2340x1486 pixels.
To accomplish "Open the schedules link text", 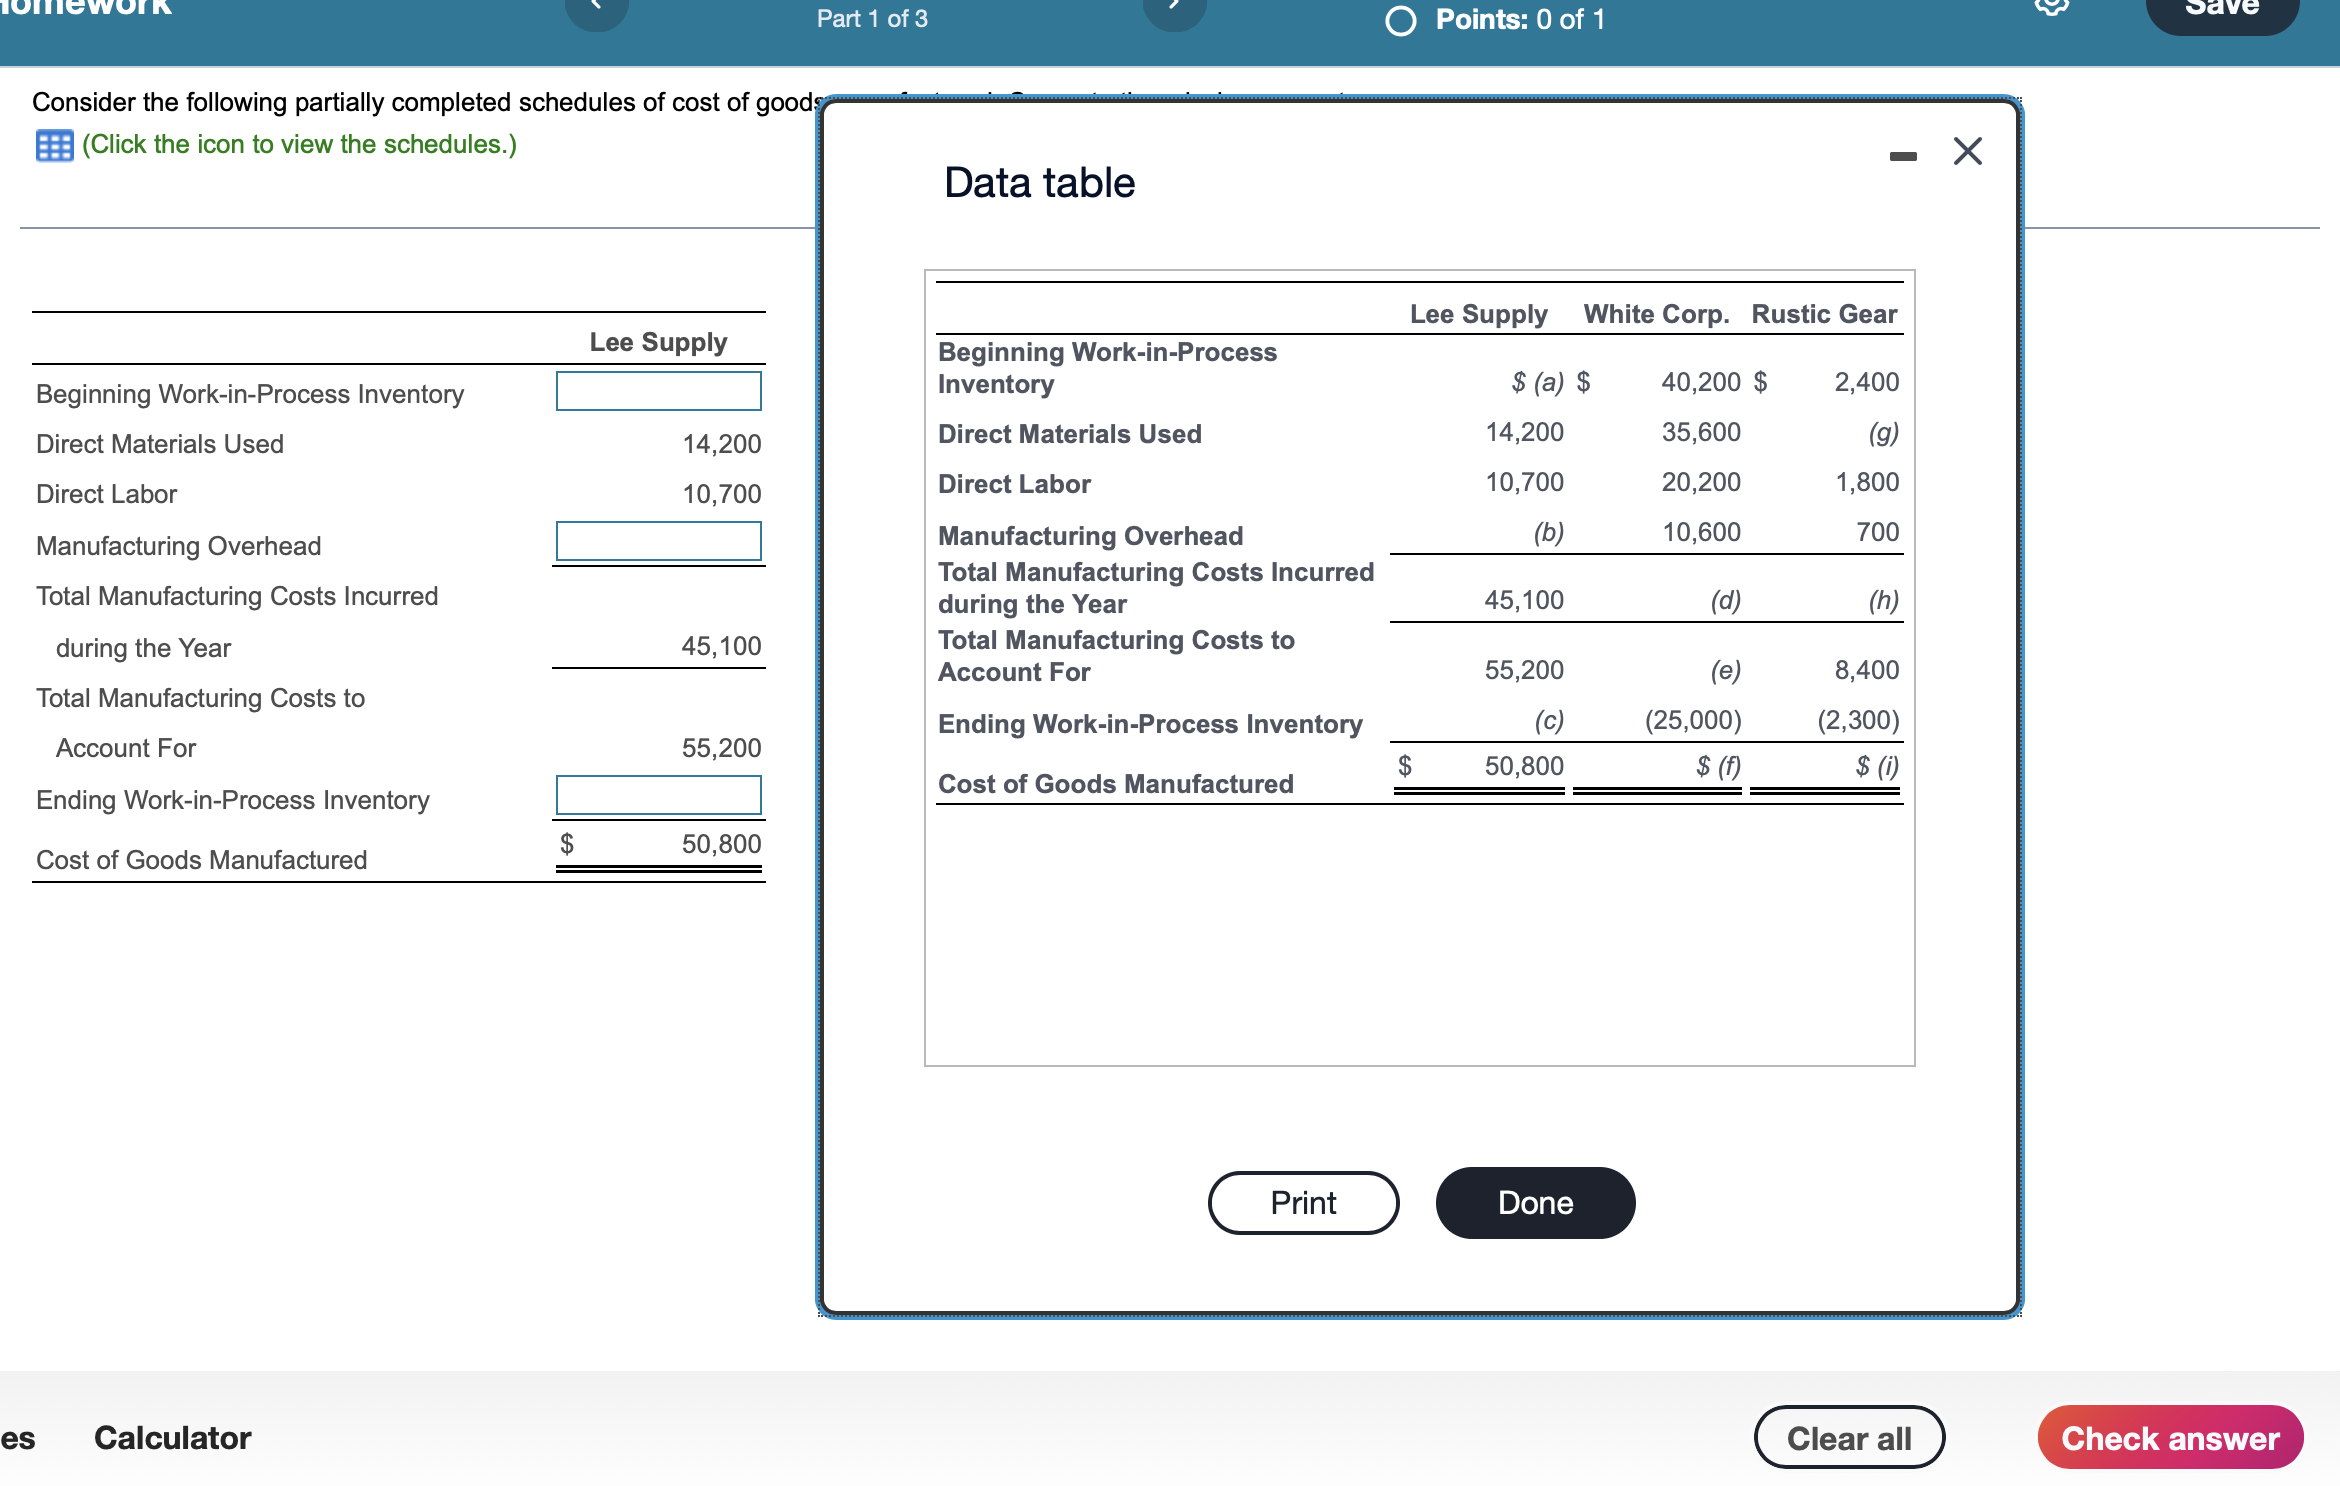I will click(299, 145).
